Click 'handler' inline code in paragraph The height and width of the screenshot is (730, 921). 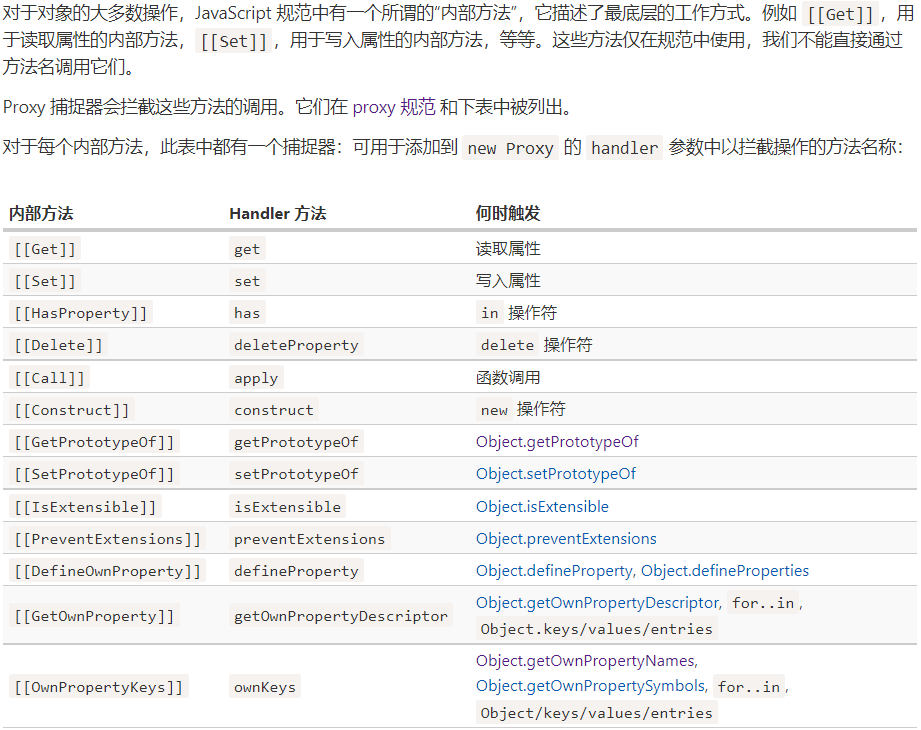(x=624, y=148)
